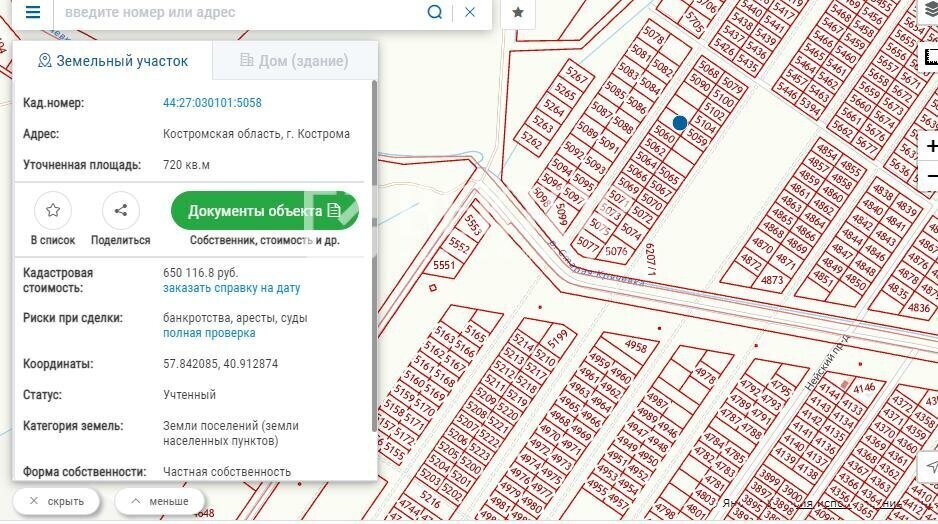Image resolution: width=938 pixels, height=524 pixels.
Task: Clear the search field with X
Action: click(470, 12)
